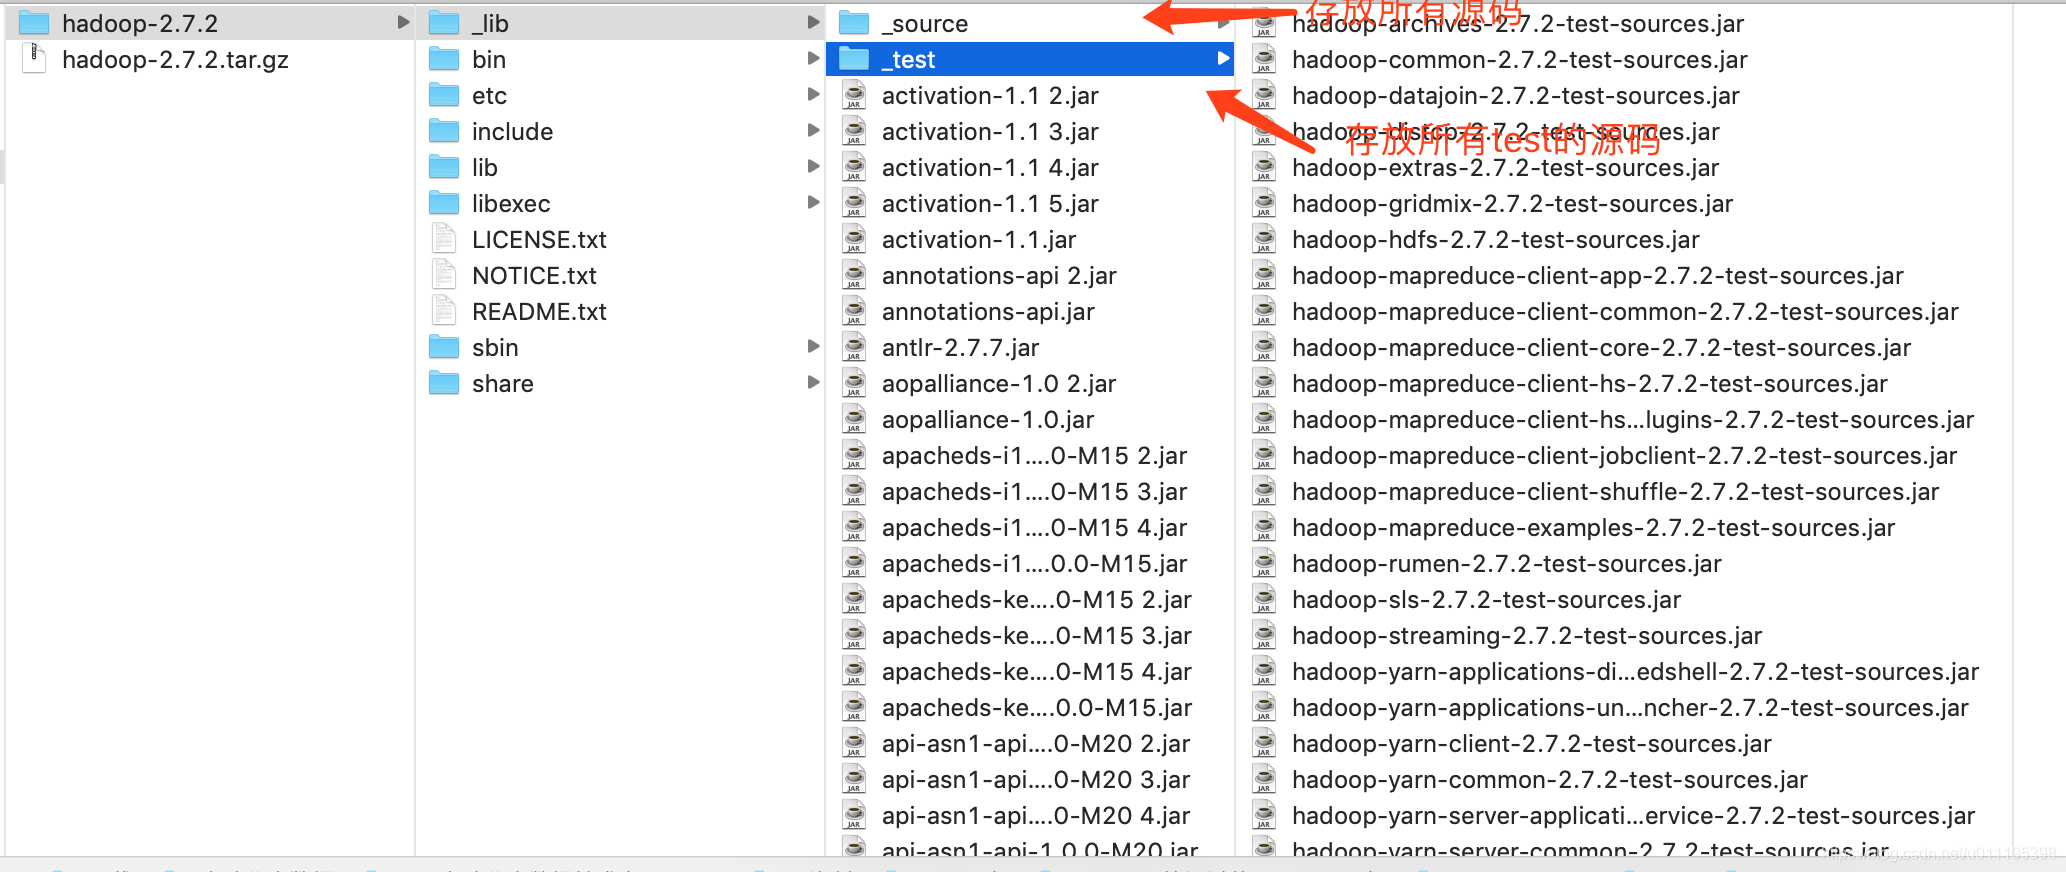Image resolution: width=2066 pixels, height=872 pixels.
Task: Expand the etc folder arrow
Action: [813, 94]
